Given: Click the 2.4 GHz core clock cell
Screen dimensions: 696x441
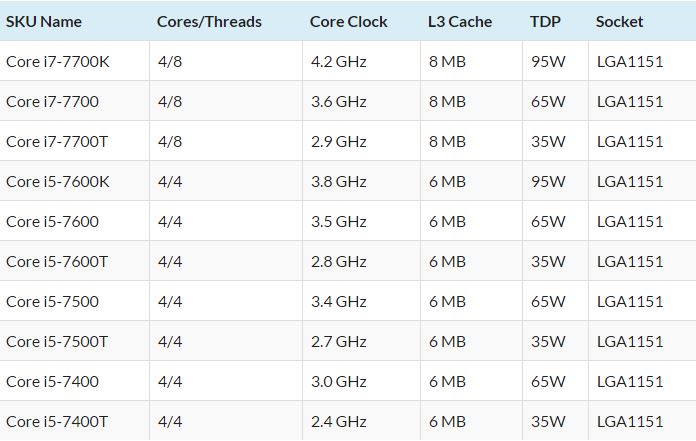Looking at the screenshot, I should click(x=338, y=422).
